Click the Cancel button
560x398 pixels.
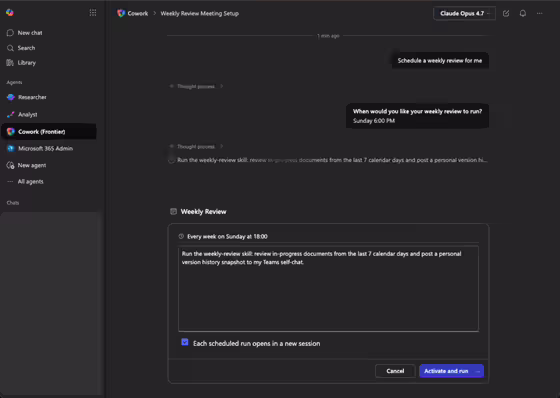click(x=395, y=371)
